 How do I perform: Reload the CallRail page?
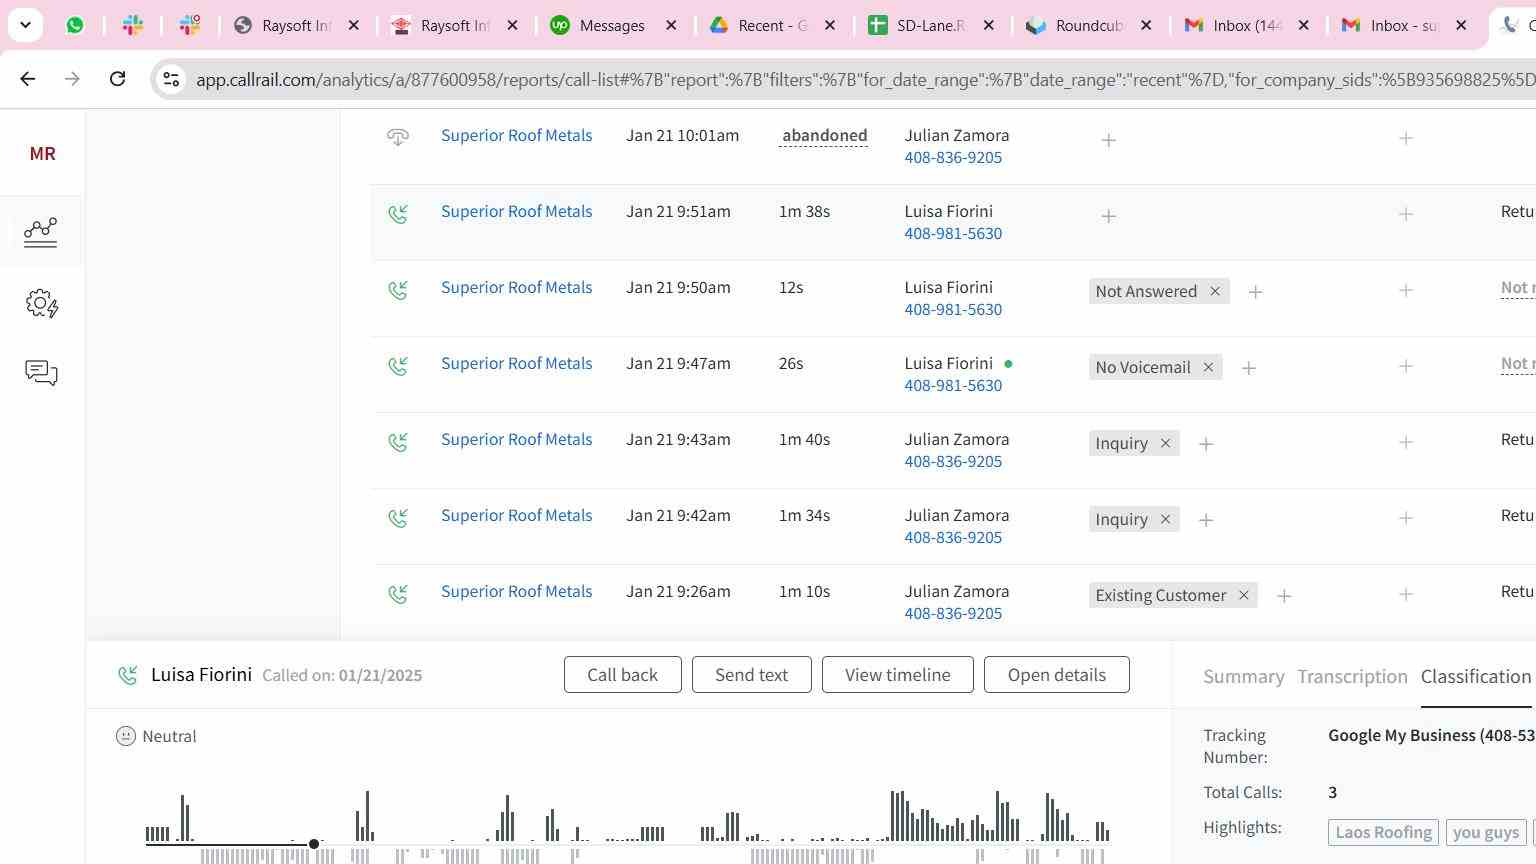(117, 78)
